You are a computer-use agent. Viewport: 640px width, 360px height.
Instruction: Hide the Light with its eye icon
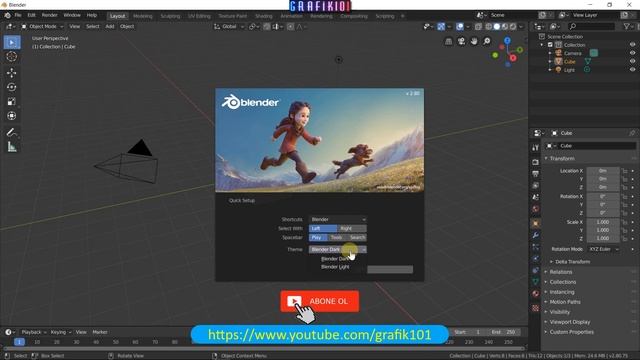click(632, 70)
